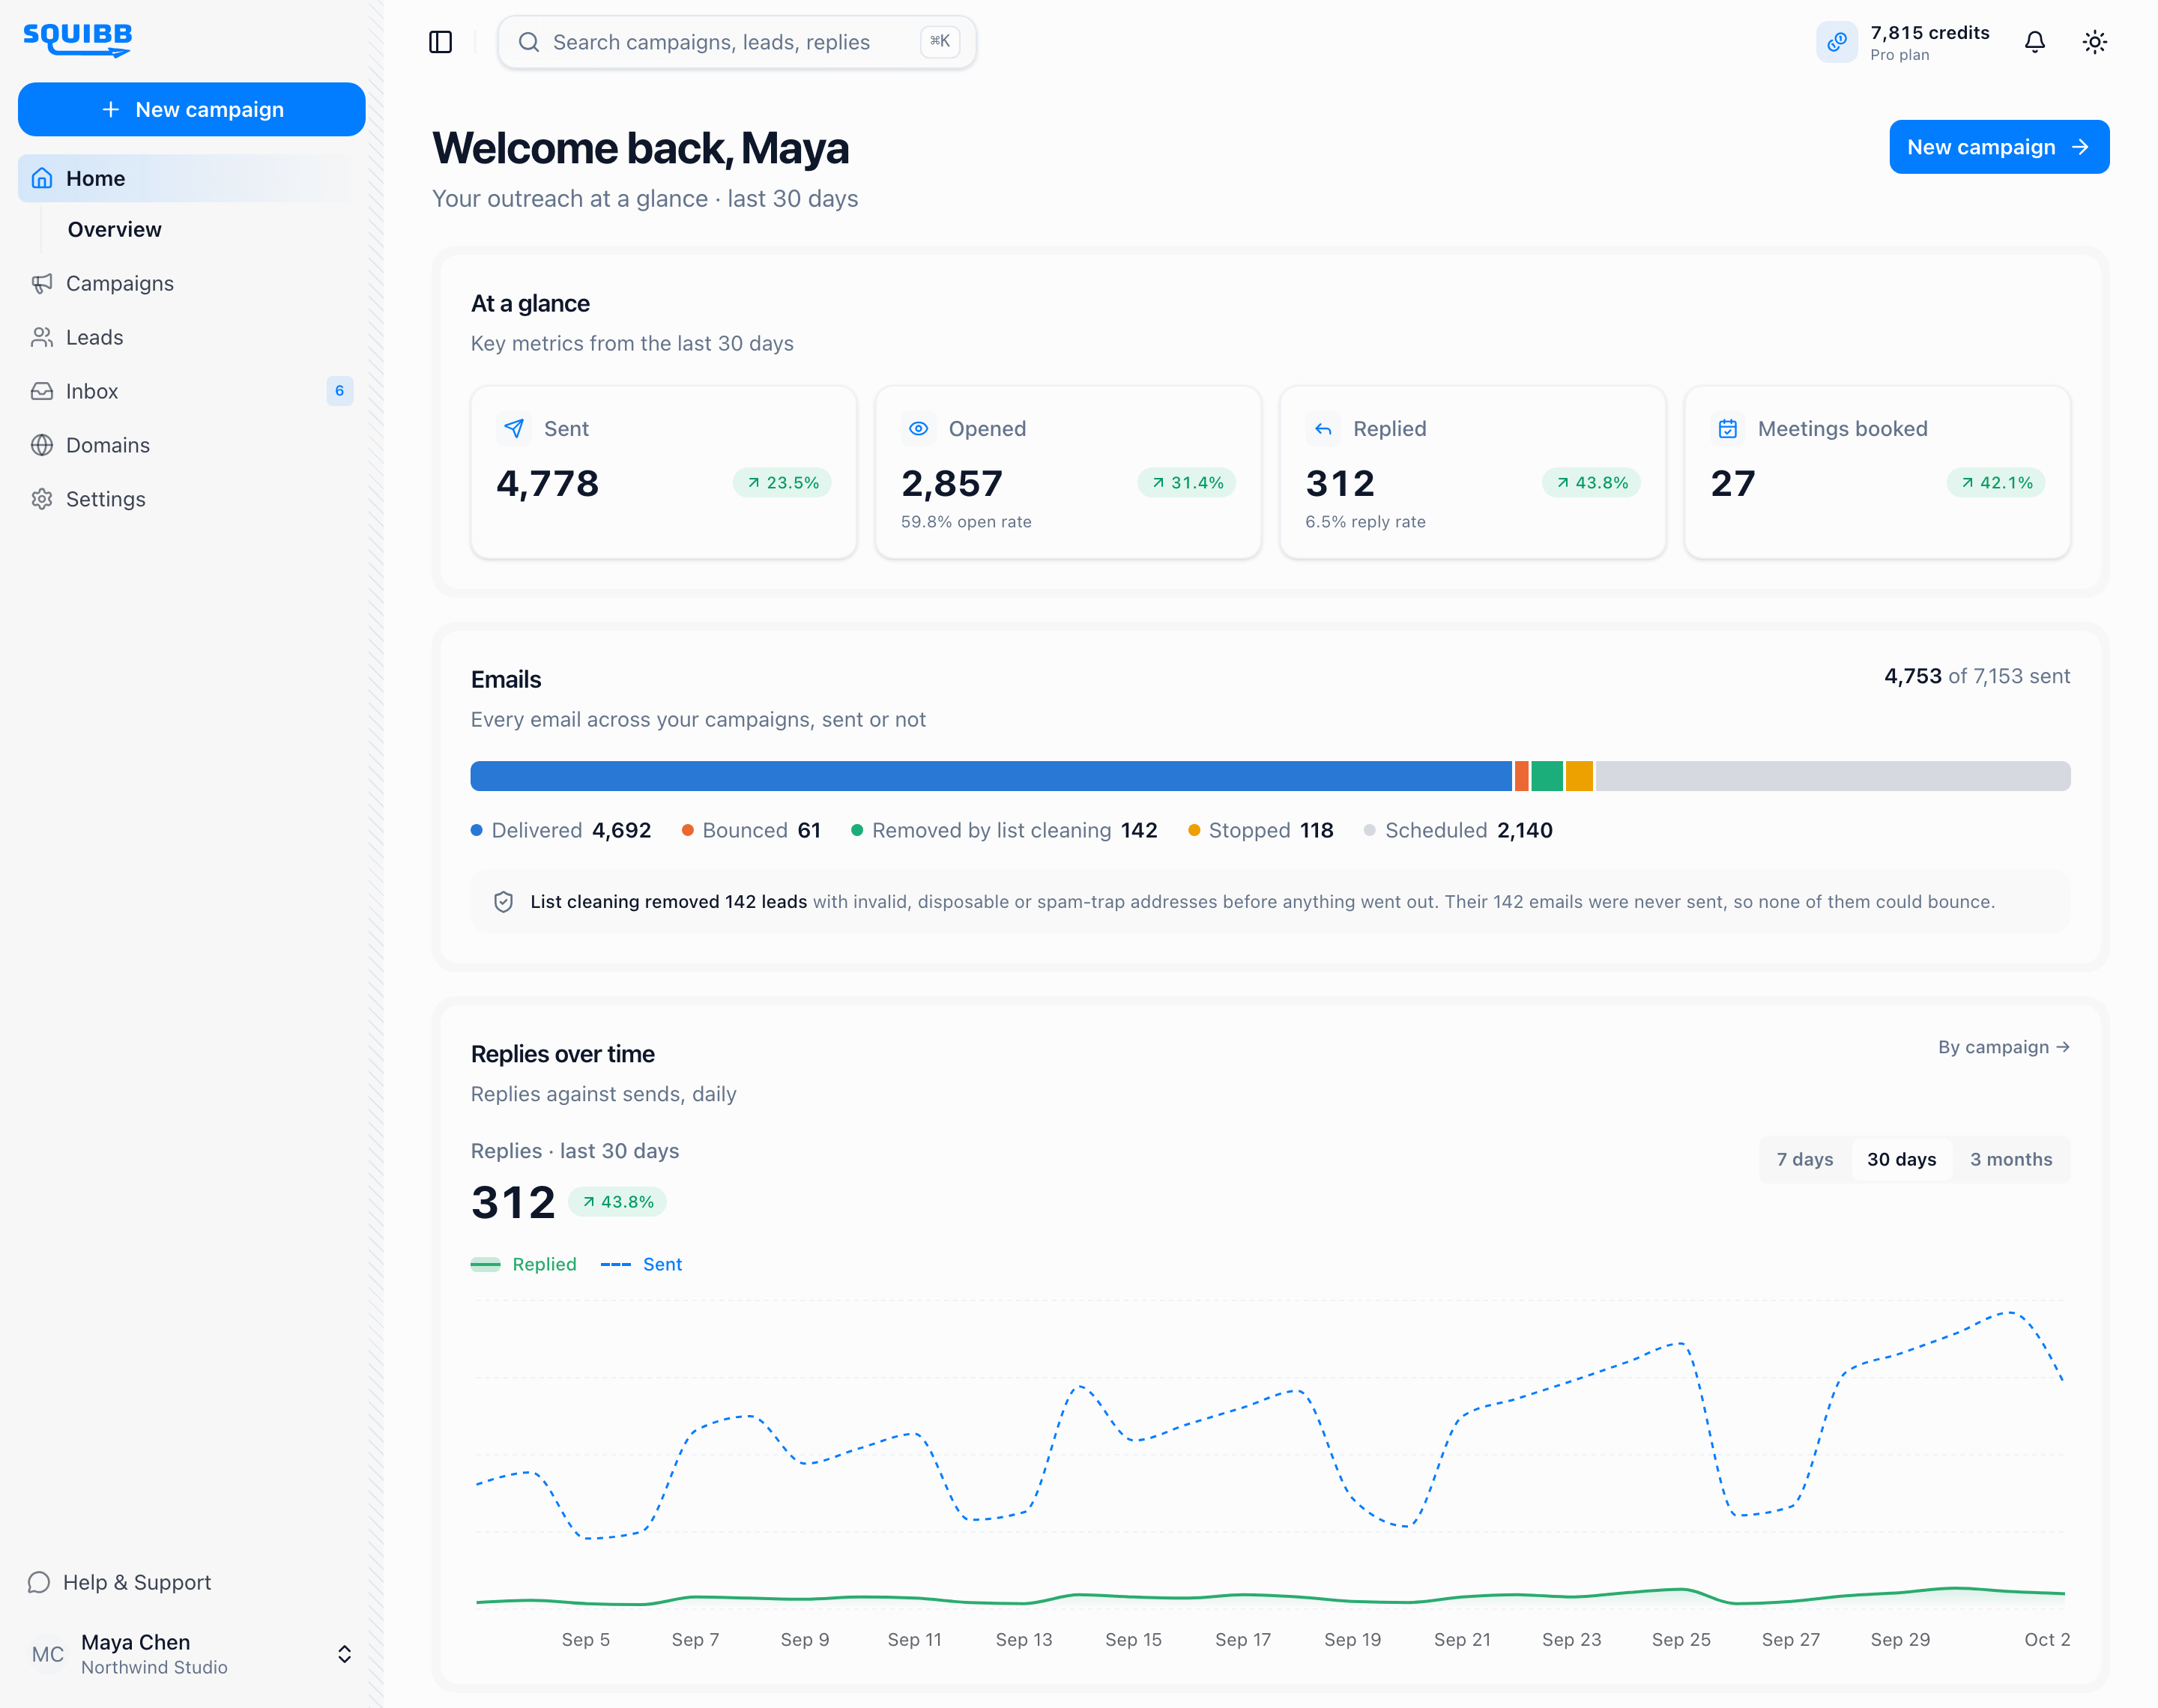Click the Help & Support chat icon
This screenshot has width=2158, height=1708.
39,1582
